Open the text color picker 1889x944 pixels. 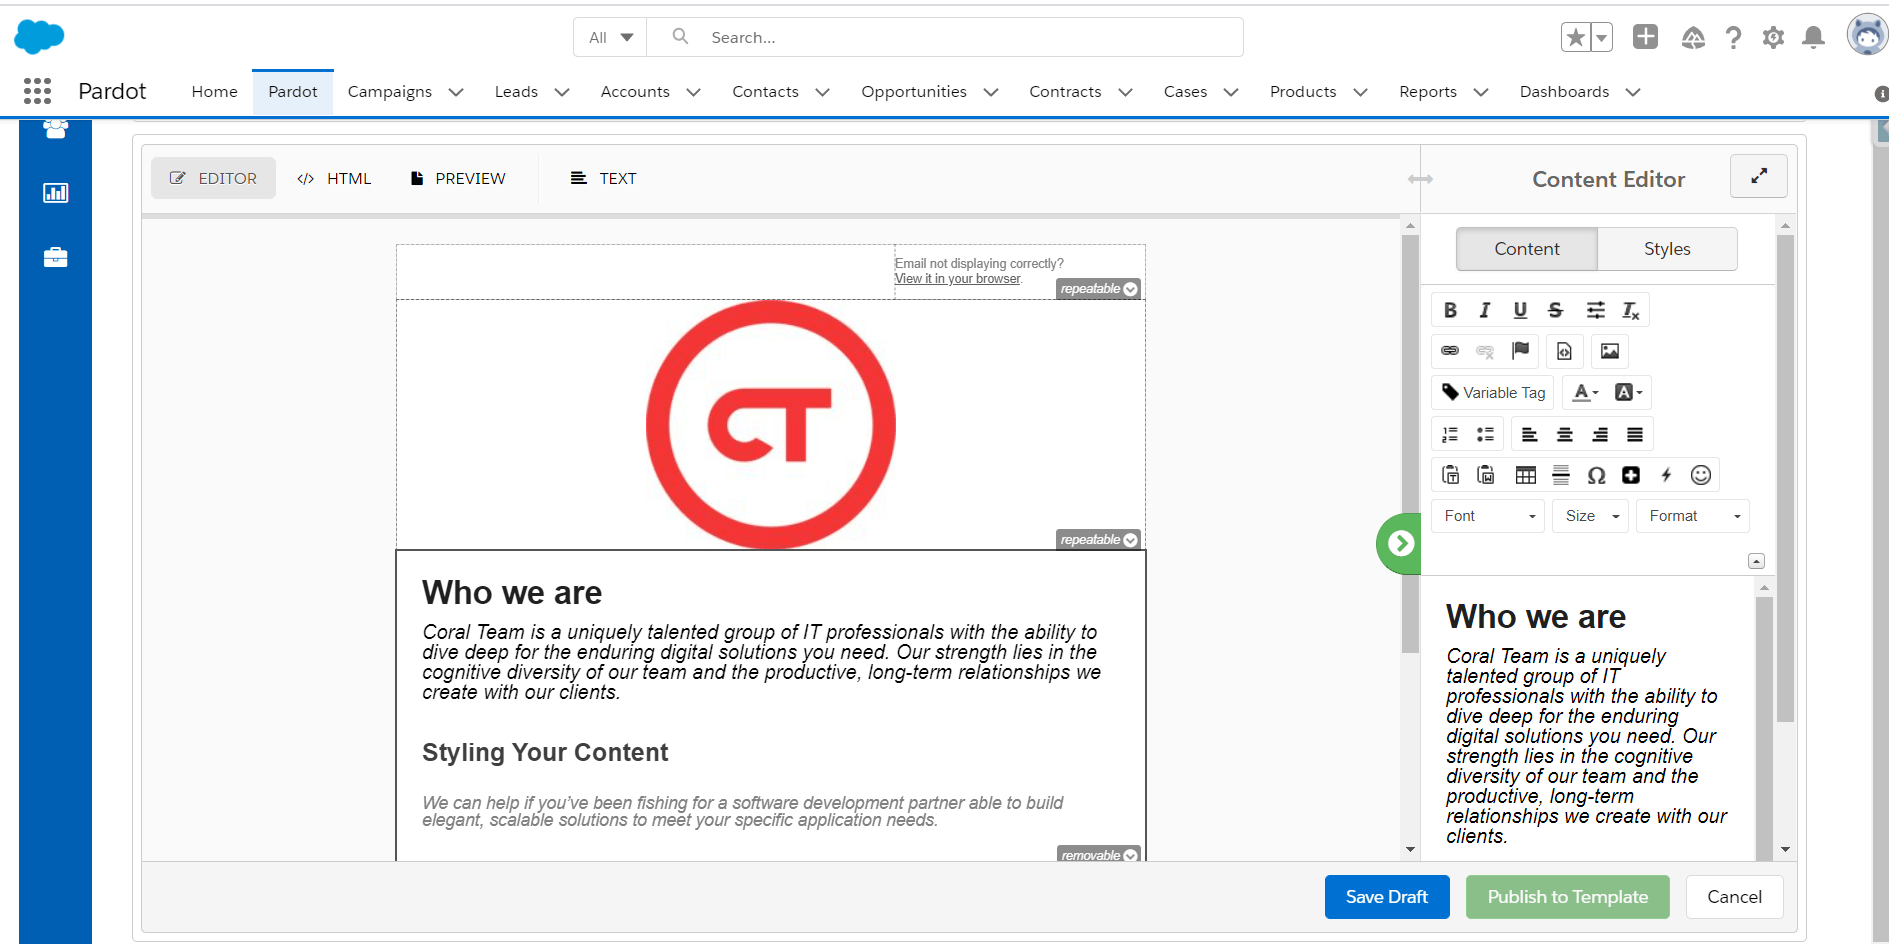[1586, 392]
